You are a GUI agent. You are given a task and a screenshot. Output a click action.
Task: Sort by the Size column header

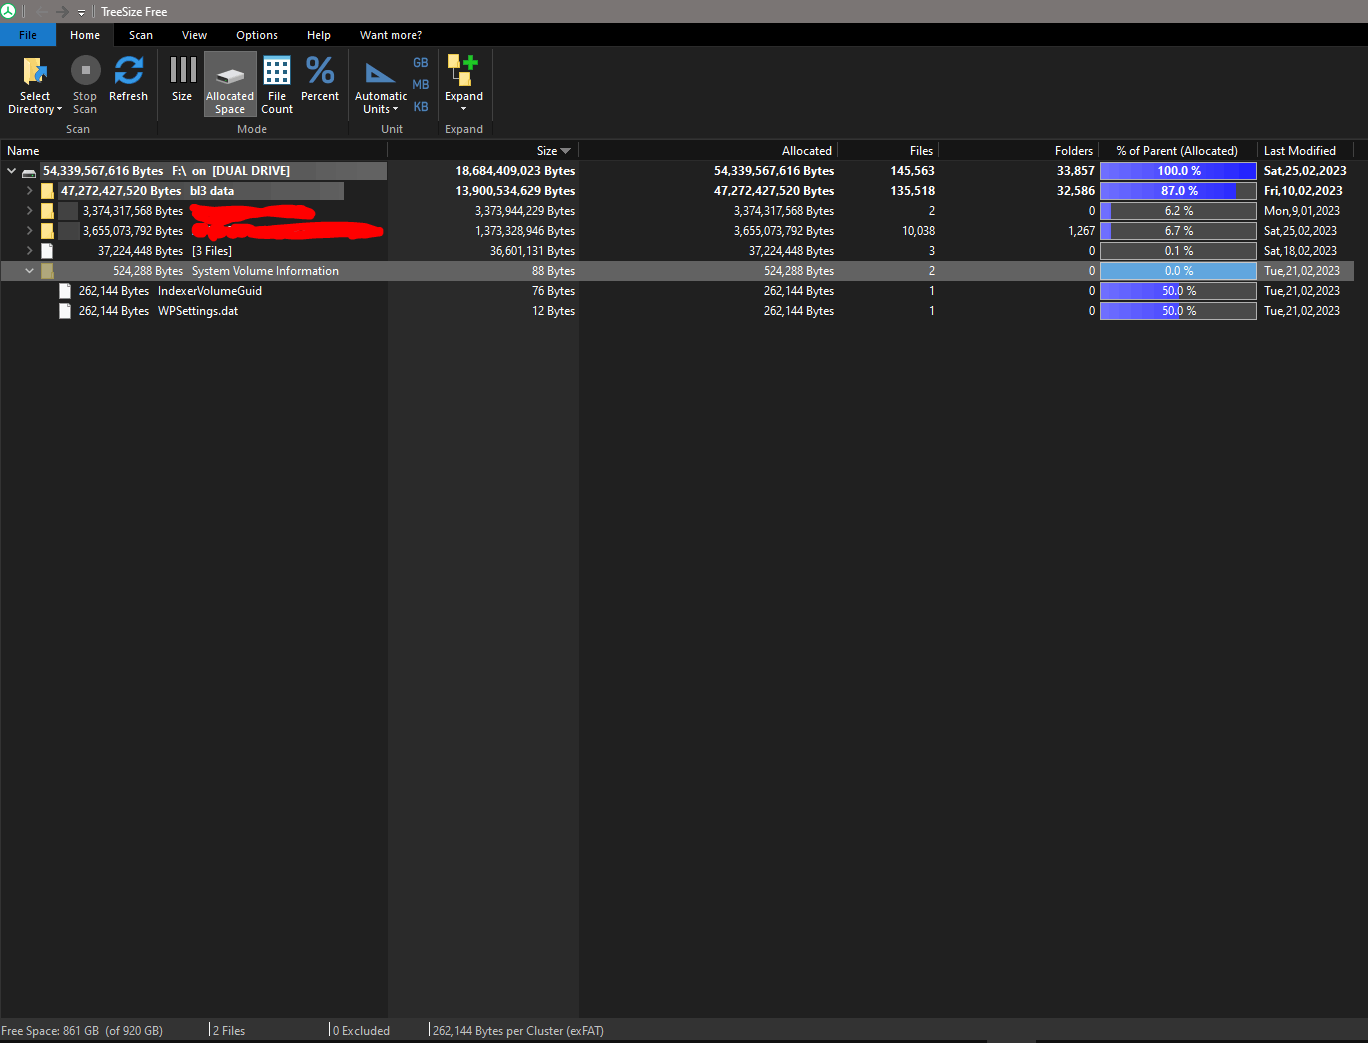483,151
